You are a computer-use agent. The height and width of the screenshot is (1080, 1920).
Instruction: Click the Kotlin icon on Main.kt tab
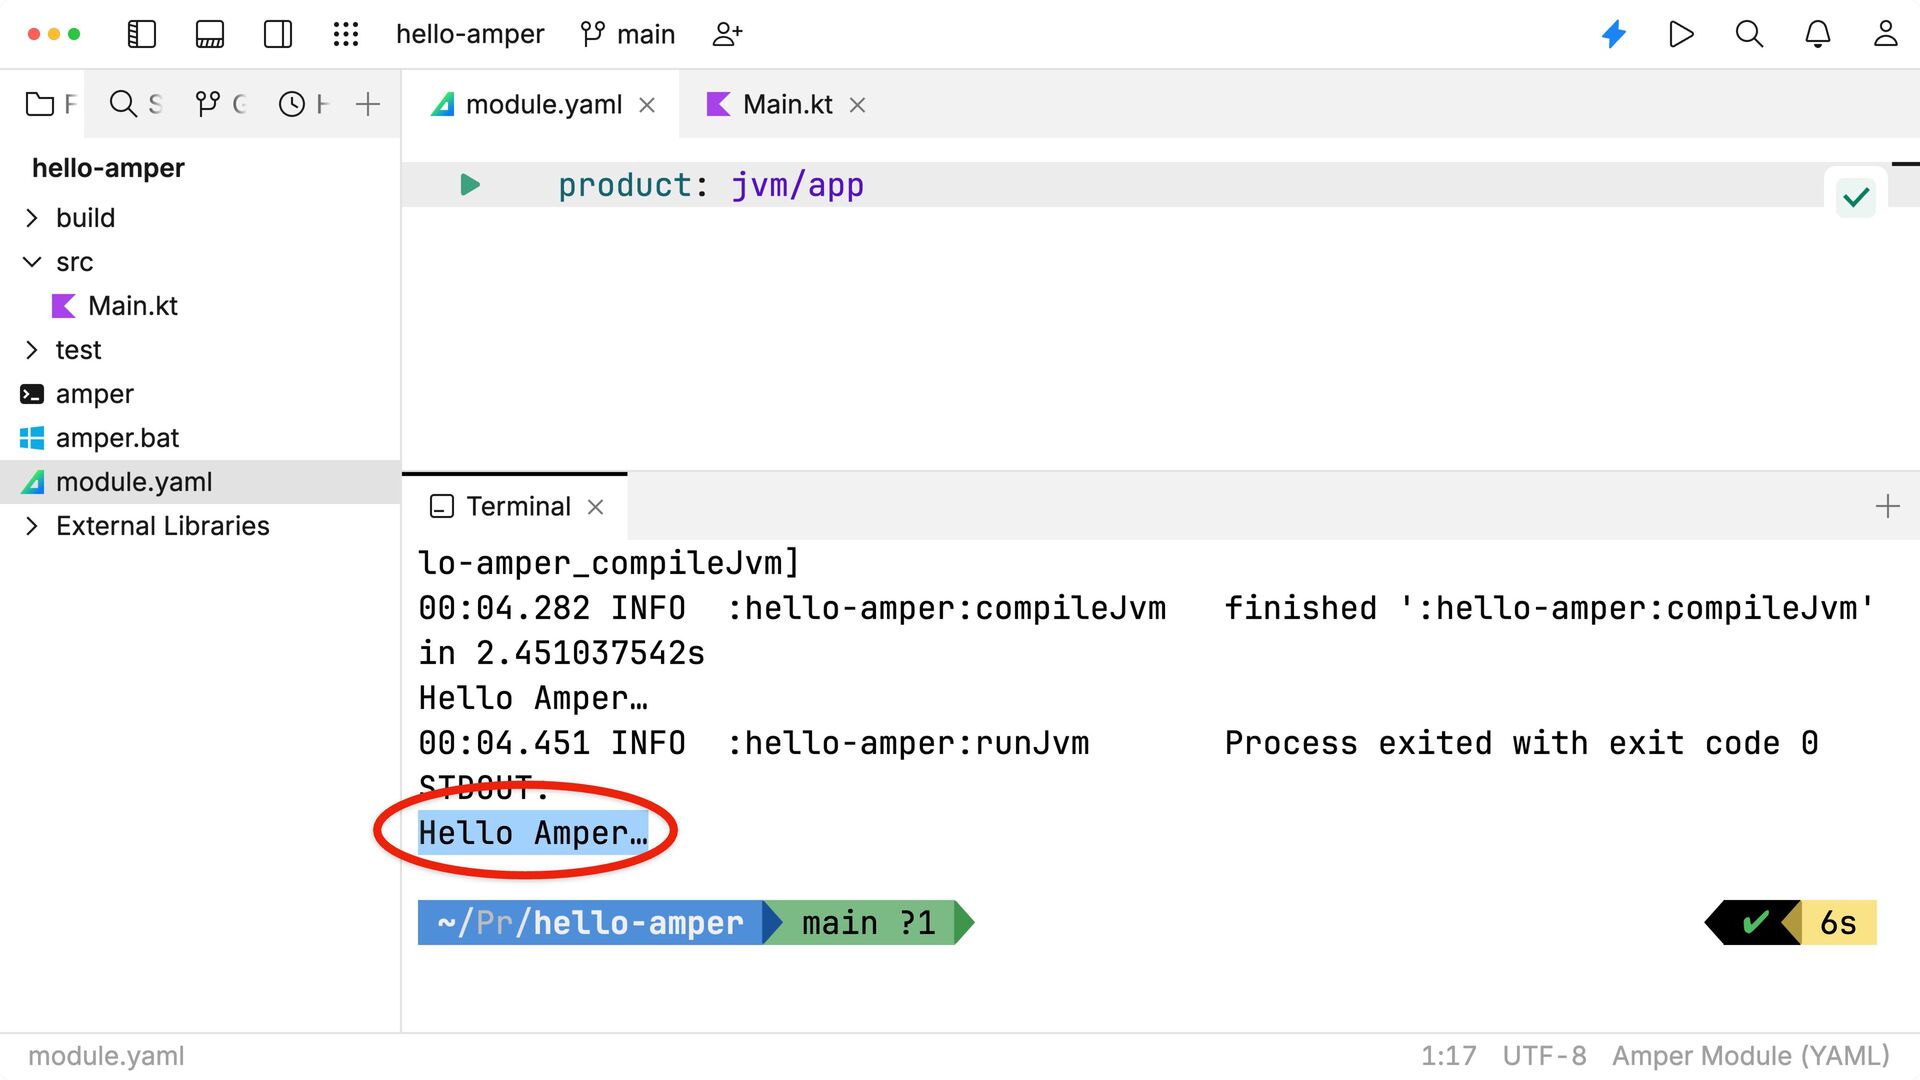tap(718, 105)
